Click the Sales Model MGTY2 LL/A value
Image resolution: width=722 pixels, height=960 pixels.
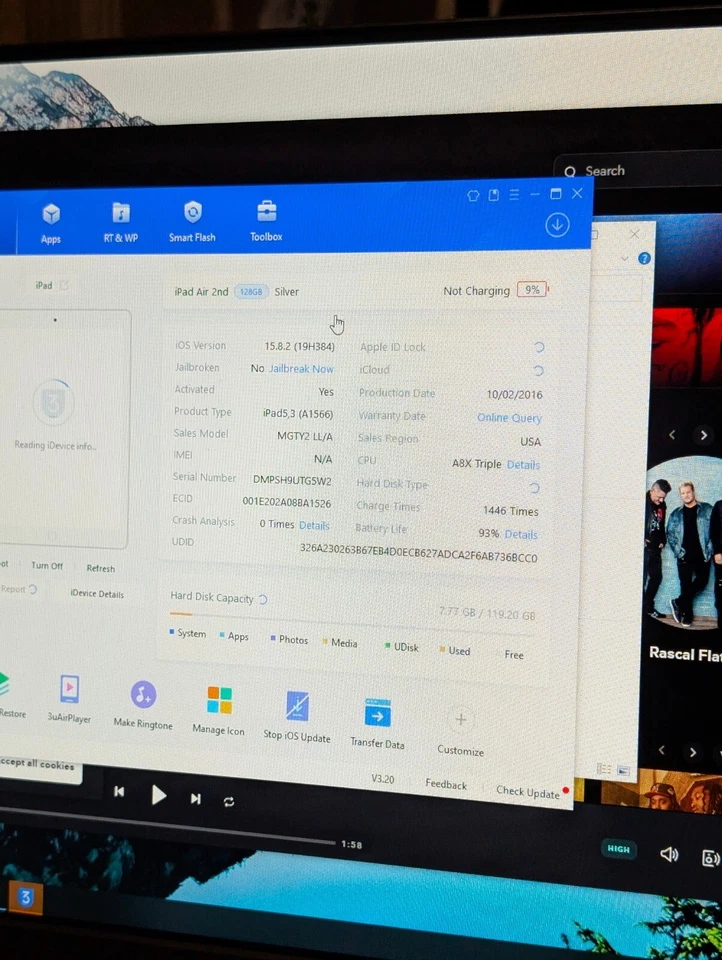click(x=305, y=436)
